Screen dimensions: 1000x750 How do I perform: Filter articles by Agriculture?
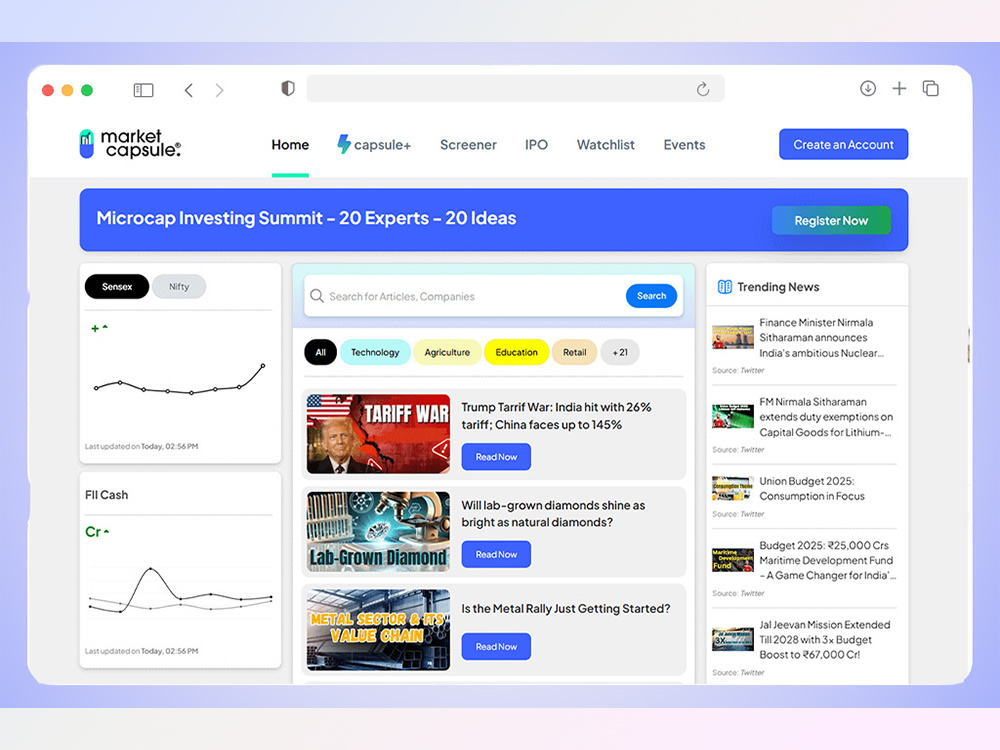click(447, 352)
